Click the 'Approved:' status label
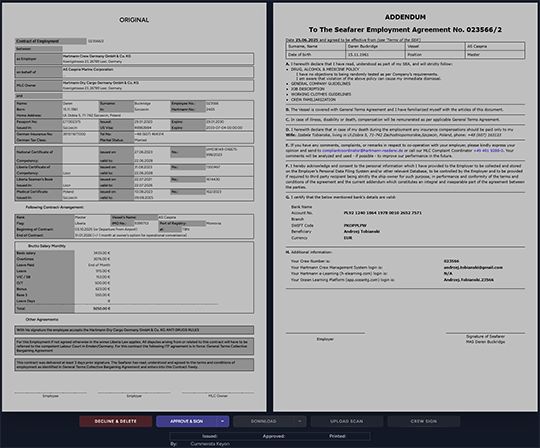The width and height of the screenshot is (540, 448). point(273,436)
